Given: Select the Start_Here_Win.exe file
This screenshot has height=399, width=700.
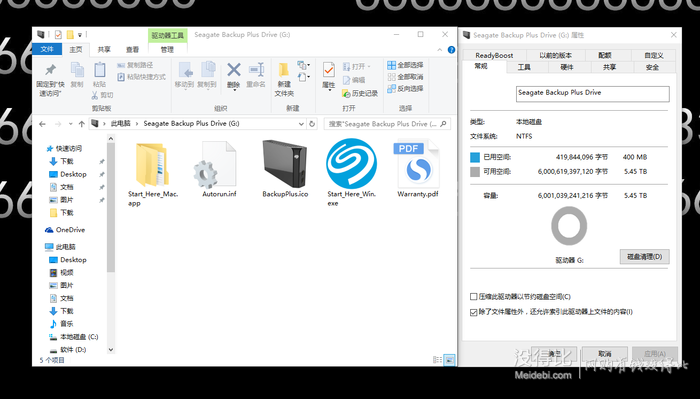Looking at the screenshot, I should coord(351,173).
